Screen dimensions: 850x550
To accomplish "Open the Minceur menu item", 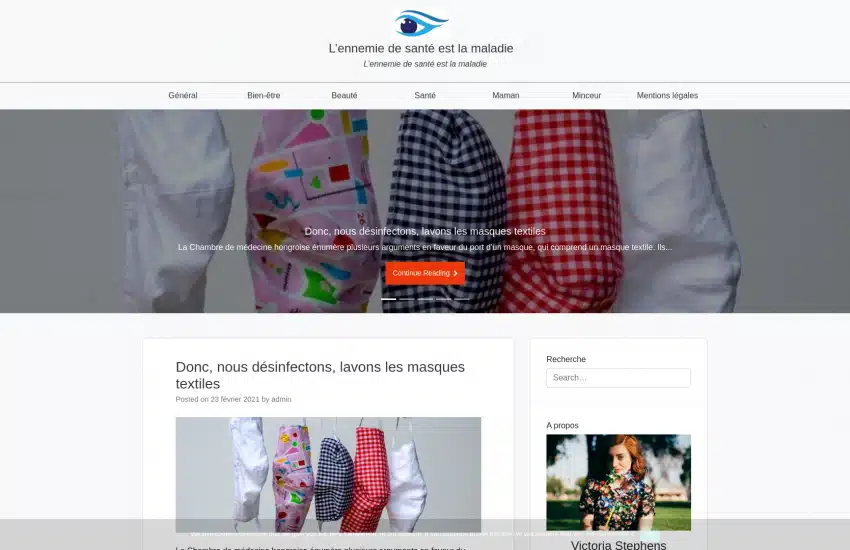I will 587,95.
